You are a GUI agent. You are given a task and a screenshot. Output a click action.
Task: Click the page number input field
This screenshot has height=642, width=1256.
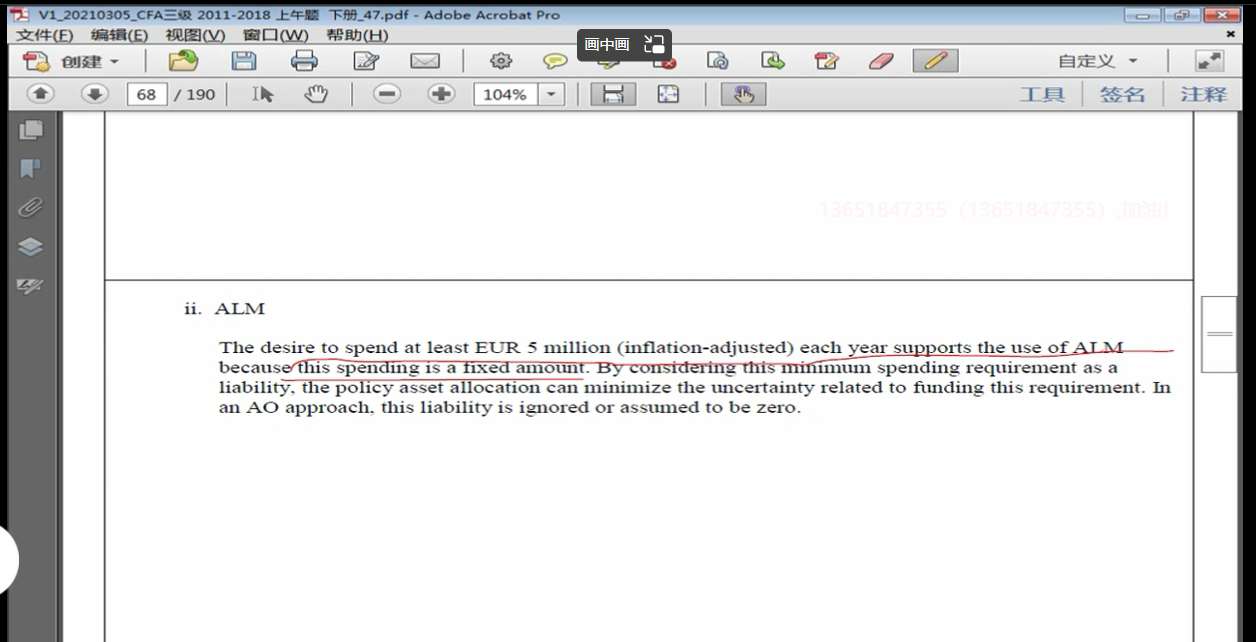[x=147, y=94]
